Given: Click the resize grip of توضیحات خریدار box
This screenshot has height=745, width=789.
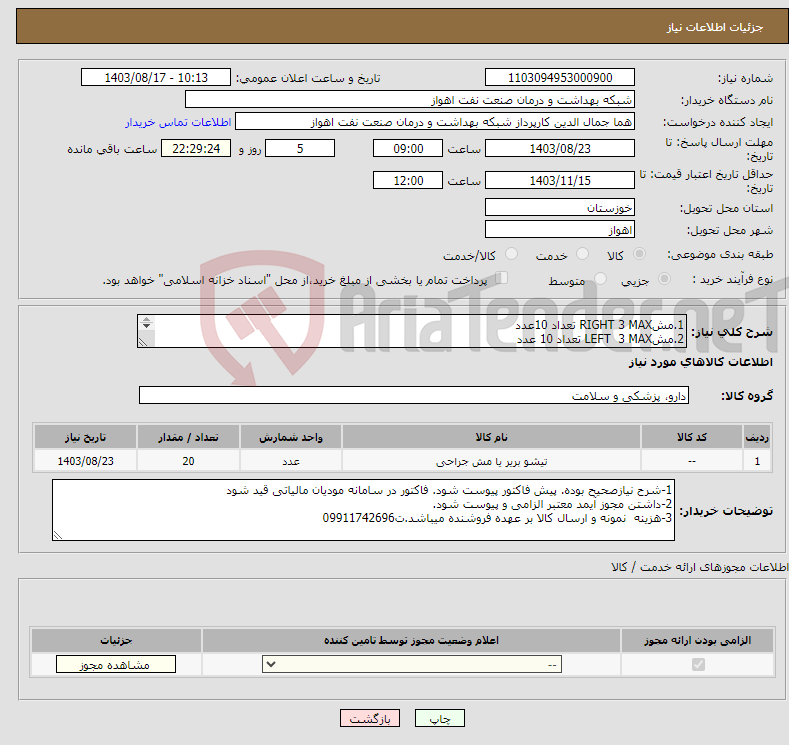Looking at the screenshot, I should [x=58, y=535].
